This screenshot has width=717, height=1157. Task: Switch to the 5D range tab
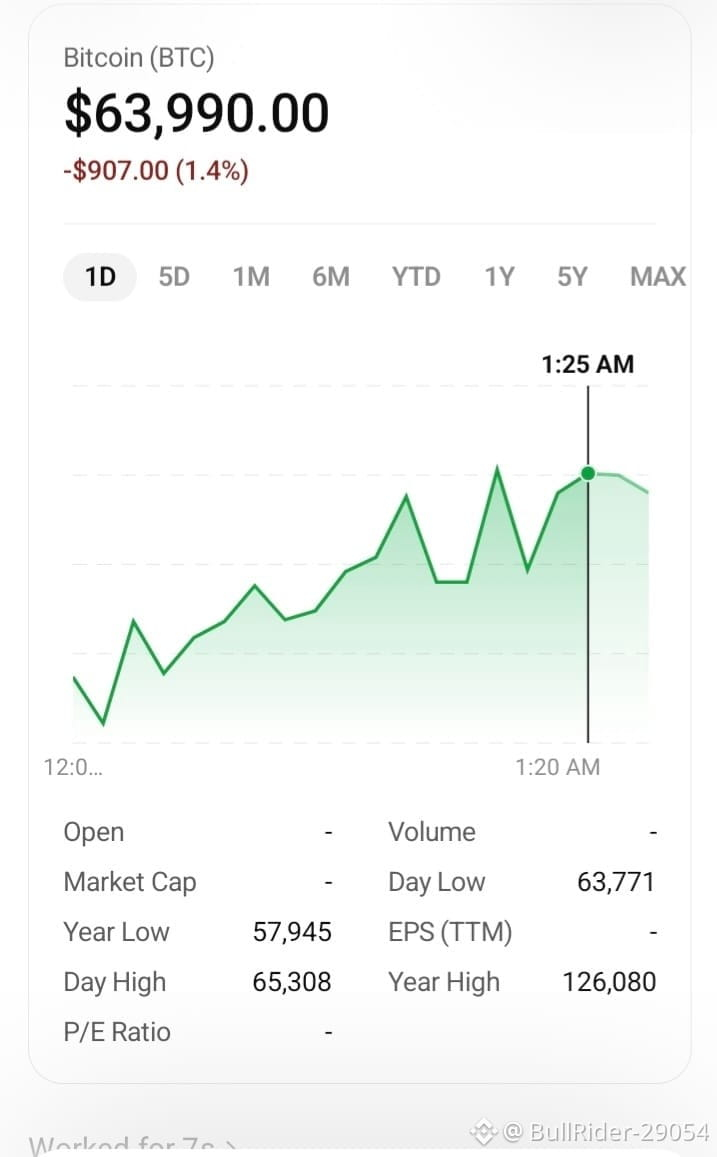pos(174,277)
